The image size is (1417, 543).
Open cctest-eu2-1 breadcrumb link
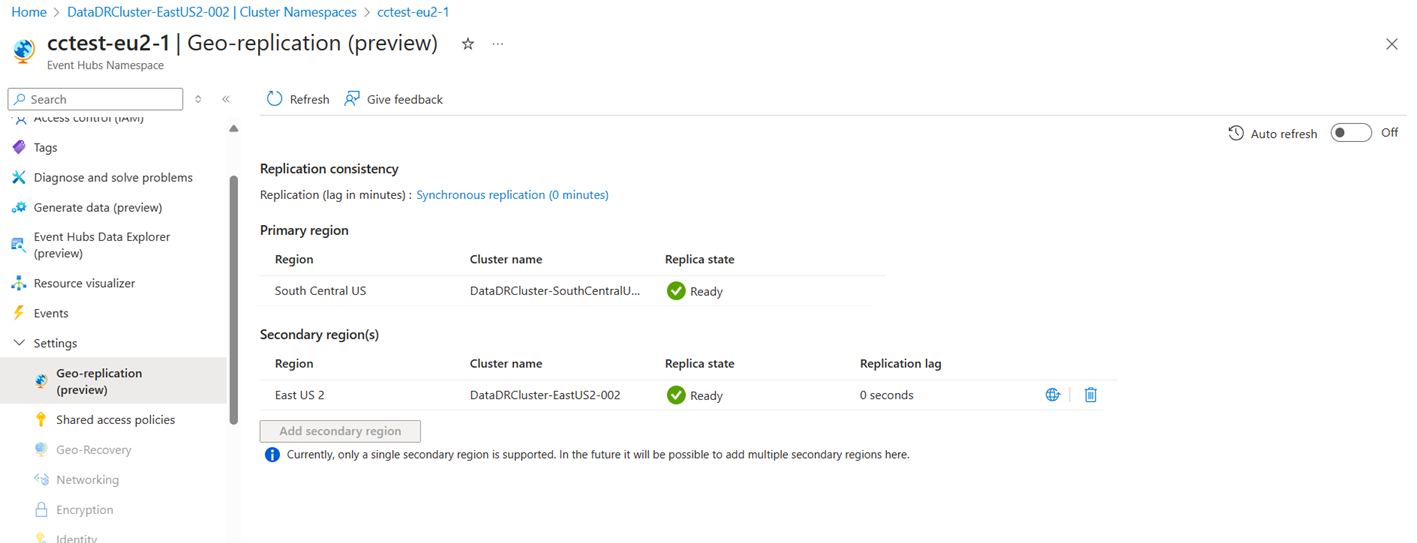pos(413,12)
